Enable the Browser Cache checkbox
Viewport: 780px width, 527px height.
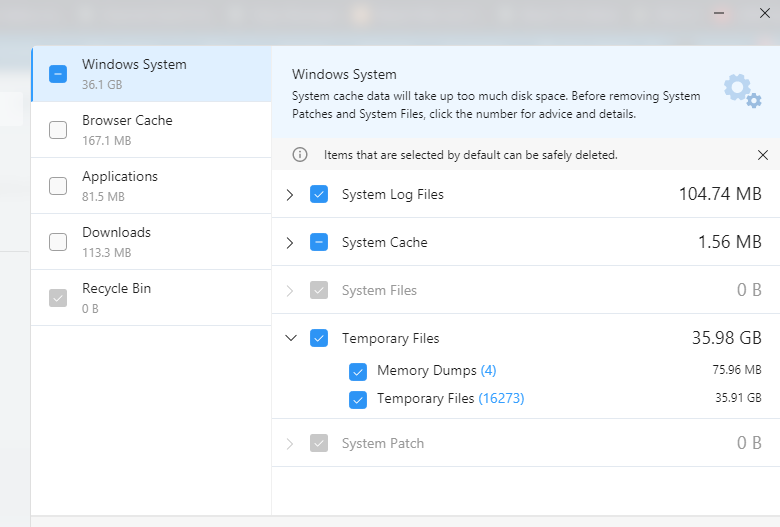pos(58,130)
